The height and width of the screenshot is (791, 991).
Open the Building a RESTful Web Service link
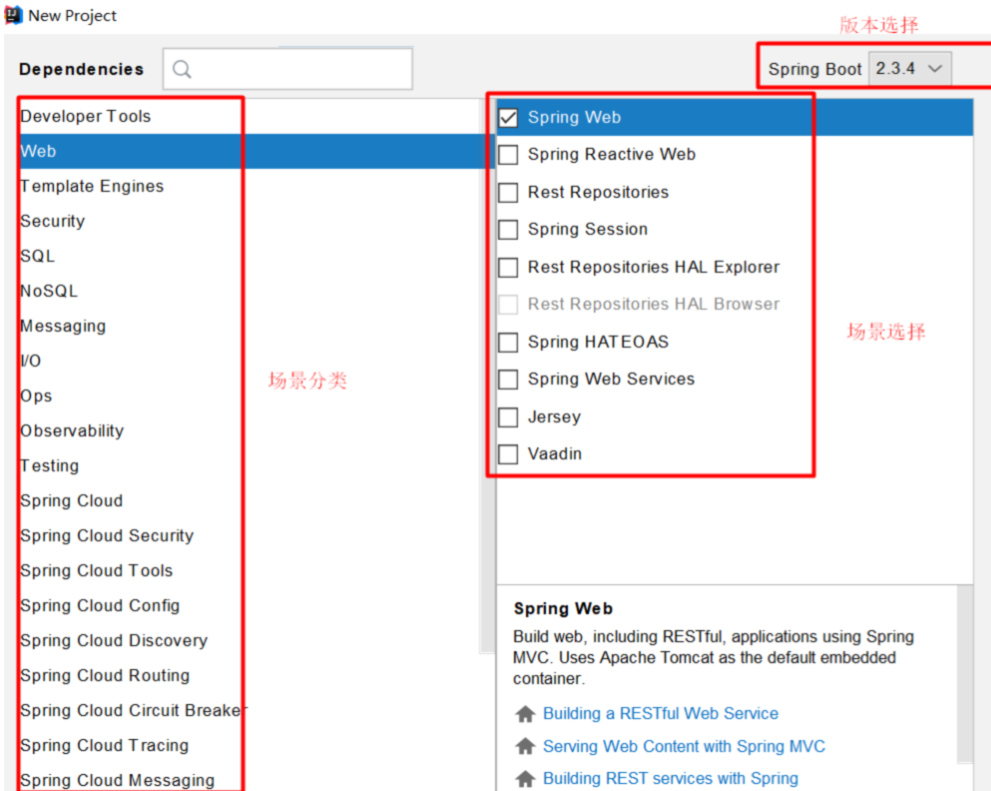[x=660, y=714]
